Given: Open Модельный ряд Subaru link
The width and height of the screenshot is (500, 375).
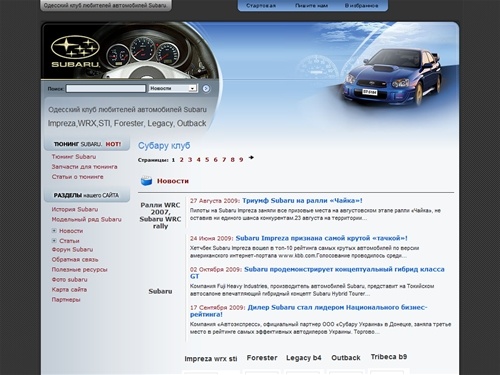Looking at the screenshot, I should pyautogui.click(x=86, y=219).
